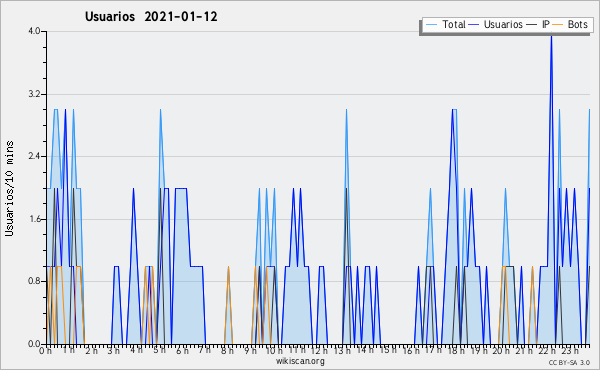Click the 20 h x-axis label
600x370 pixels.
click(501, 351)
